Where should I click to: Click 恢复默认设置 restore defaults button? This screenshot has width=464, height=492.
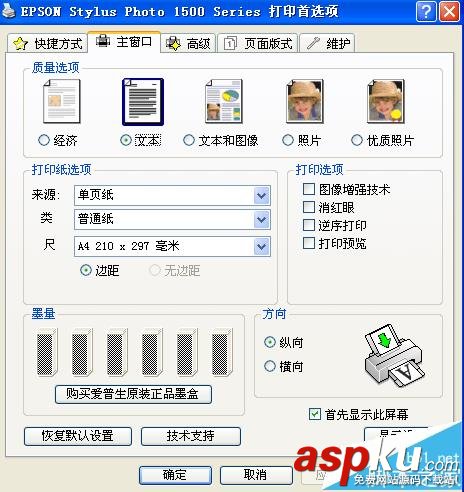pos(78,436)
